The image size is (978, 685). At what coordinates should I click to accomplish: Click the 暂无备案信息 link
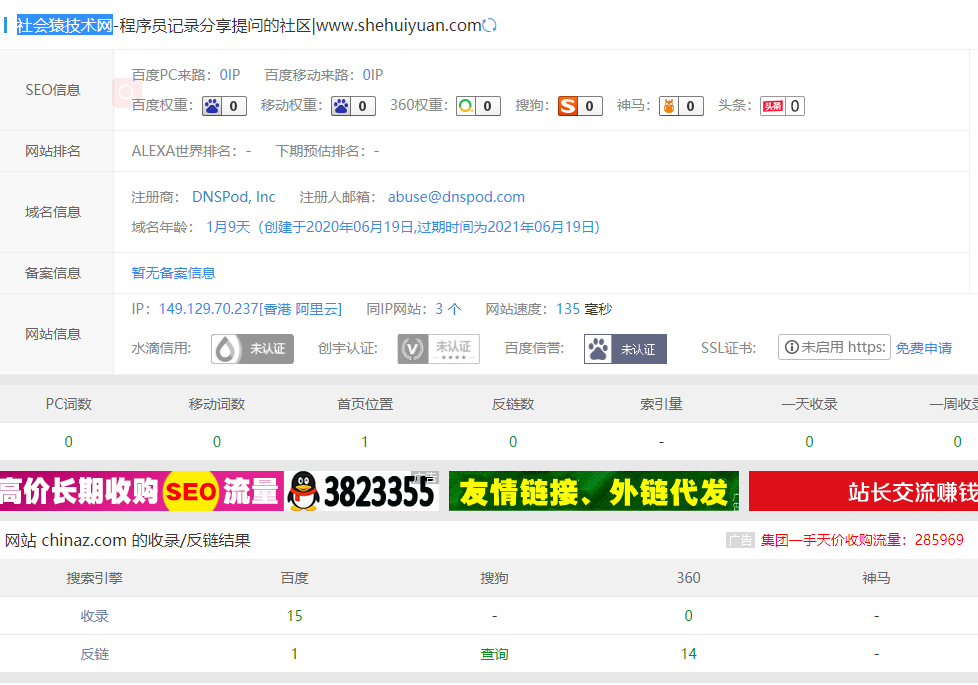tap(173, 273)
